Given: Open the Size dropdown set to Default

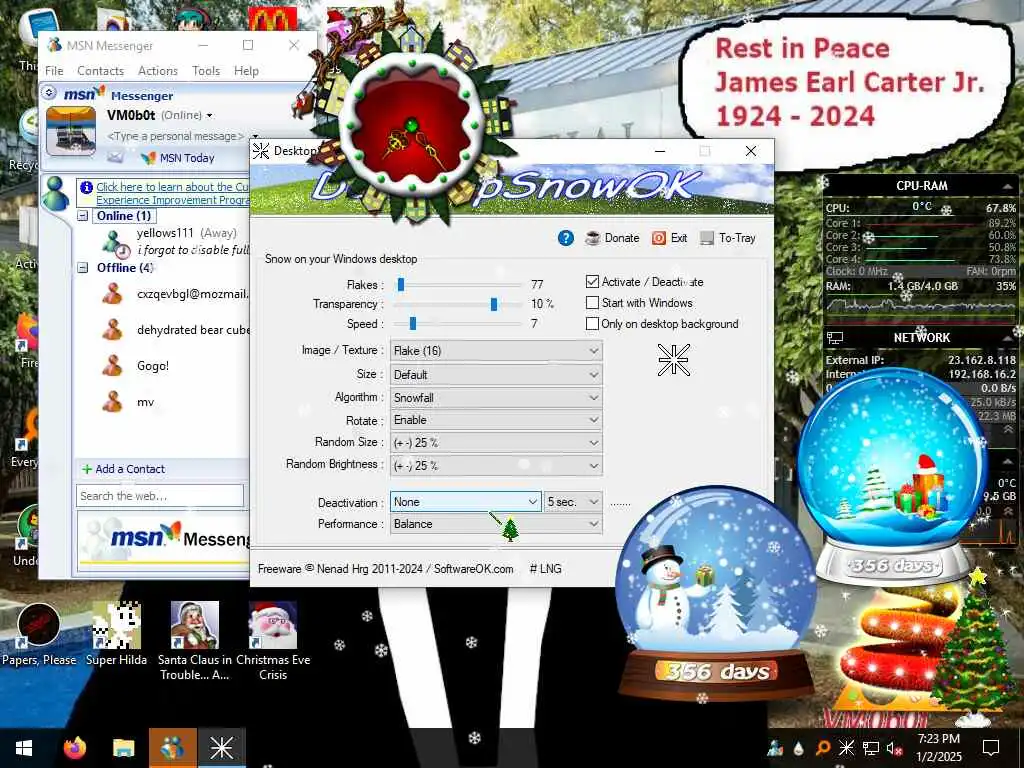Looking at the screenshot, I should point(496,375).
